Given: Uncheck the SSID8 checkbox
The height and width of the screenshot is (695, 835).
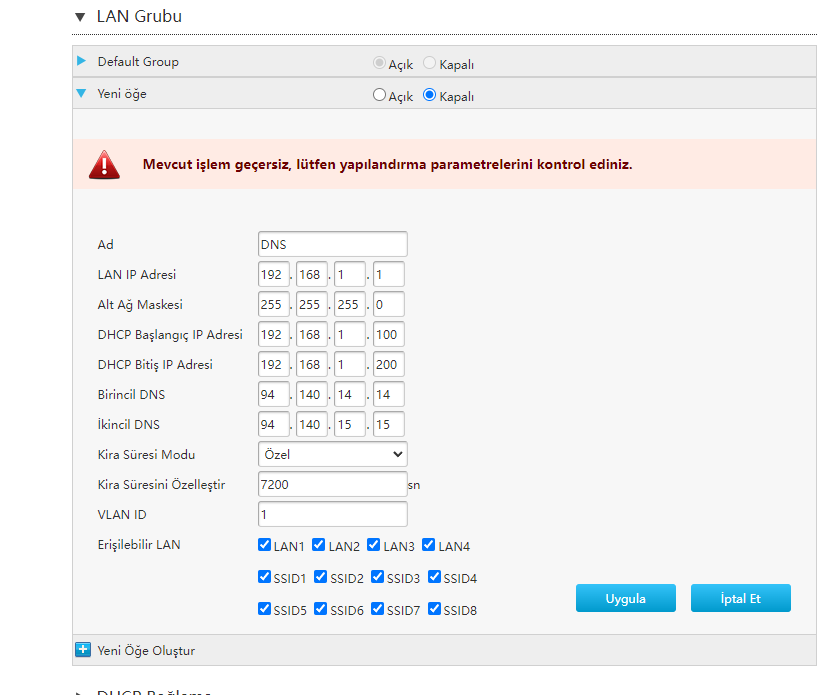Looking at the screenshot, I should pos(435,608).
